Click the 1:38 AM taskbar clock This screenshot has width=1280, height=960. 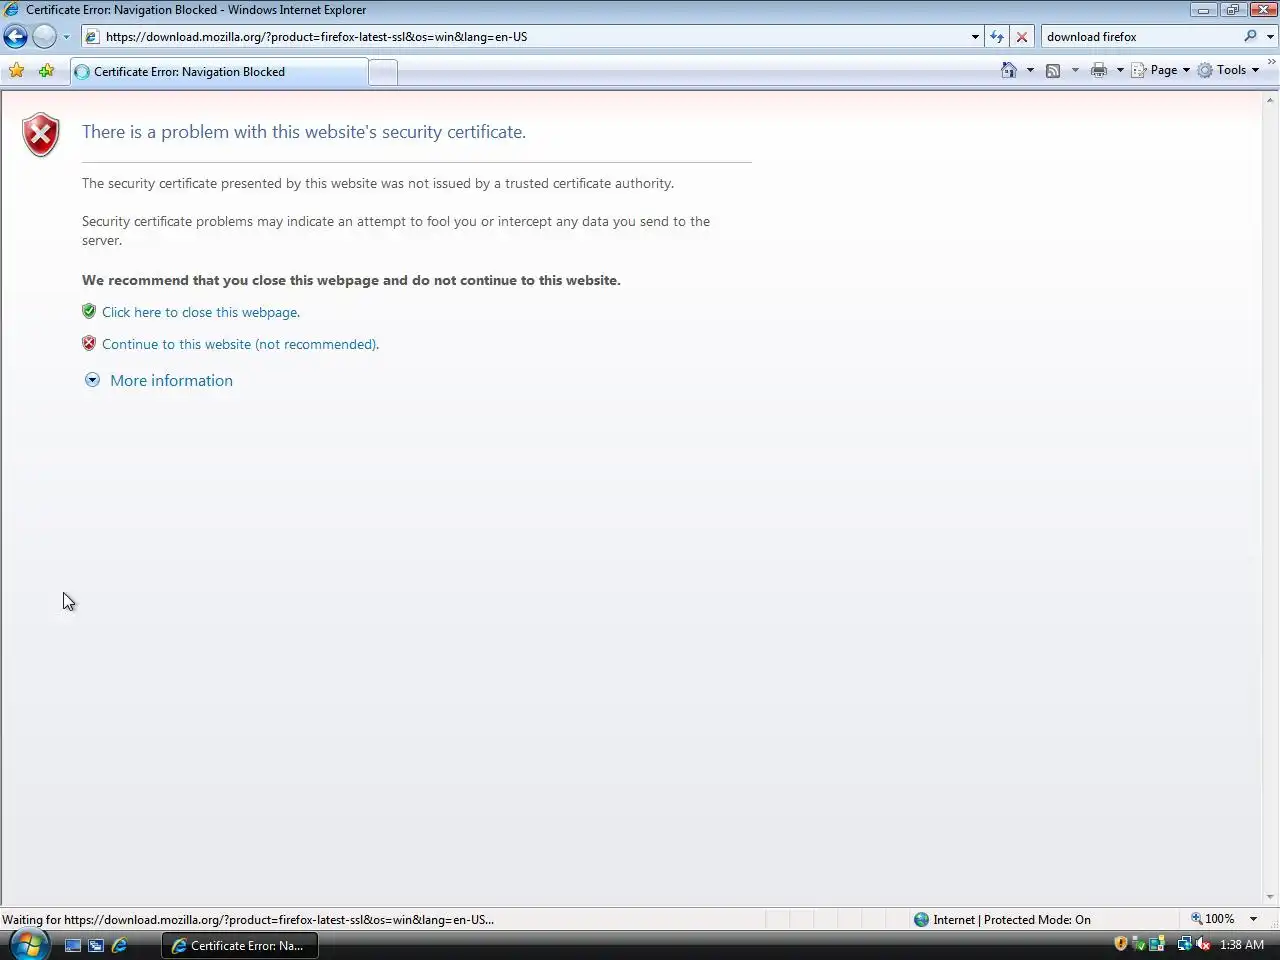coord(1241,944)
